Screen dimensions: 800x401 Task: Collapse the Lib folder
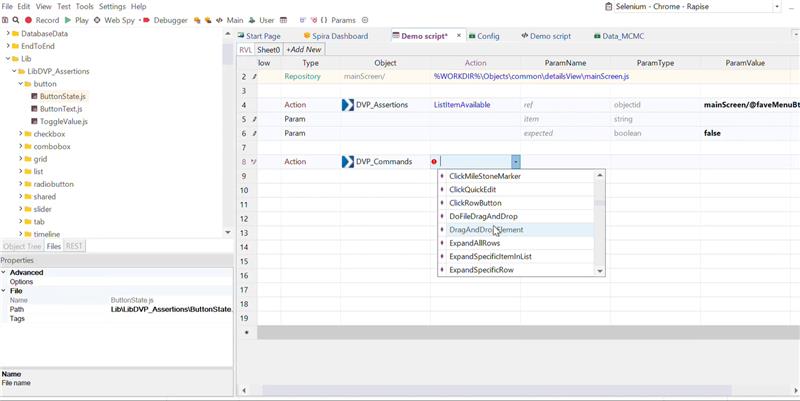point(8,59)
